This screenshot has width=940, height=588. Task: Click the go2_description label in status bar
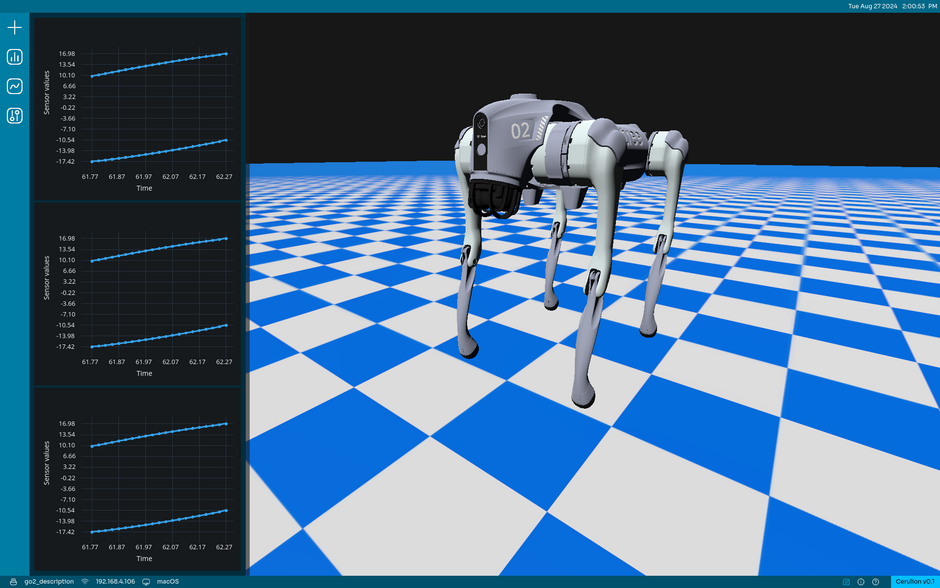(49, 581)
